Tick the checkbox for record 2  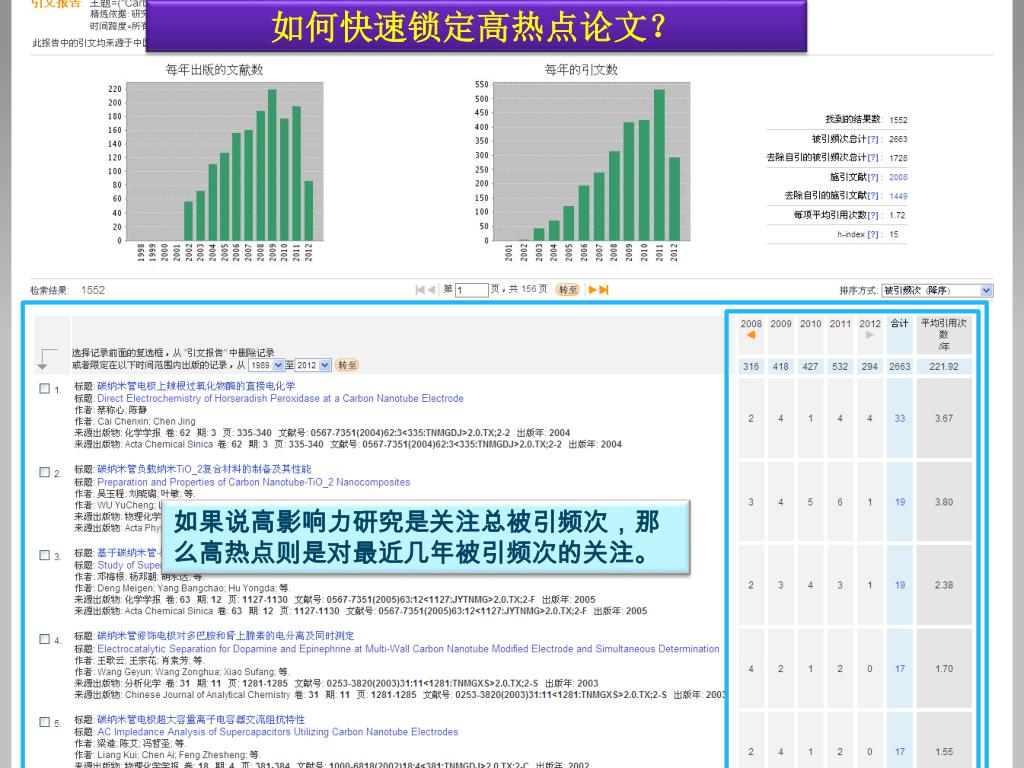(44, 472)
